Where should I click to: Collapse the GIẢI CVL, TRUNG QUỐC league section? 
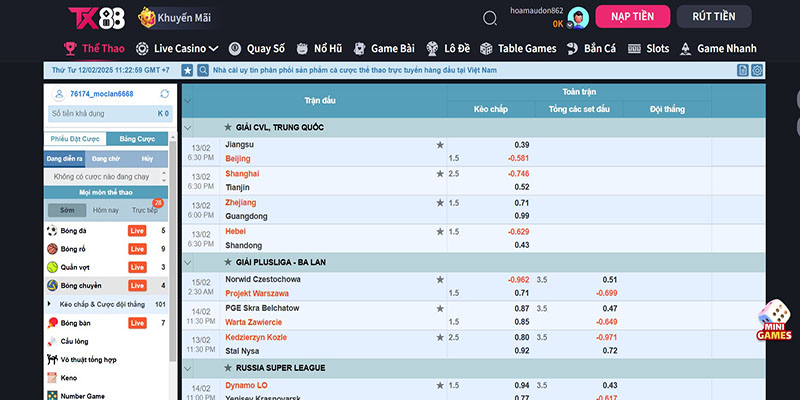(190, 128)
